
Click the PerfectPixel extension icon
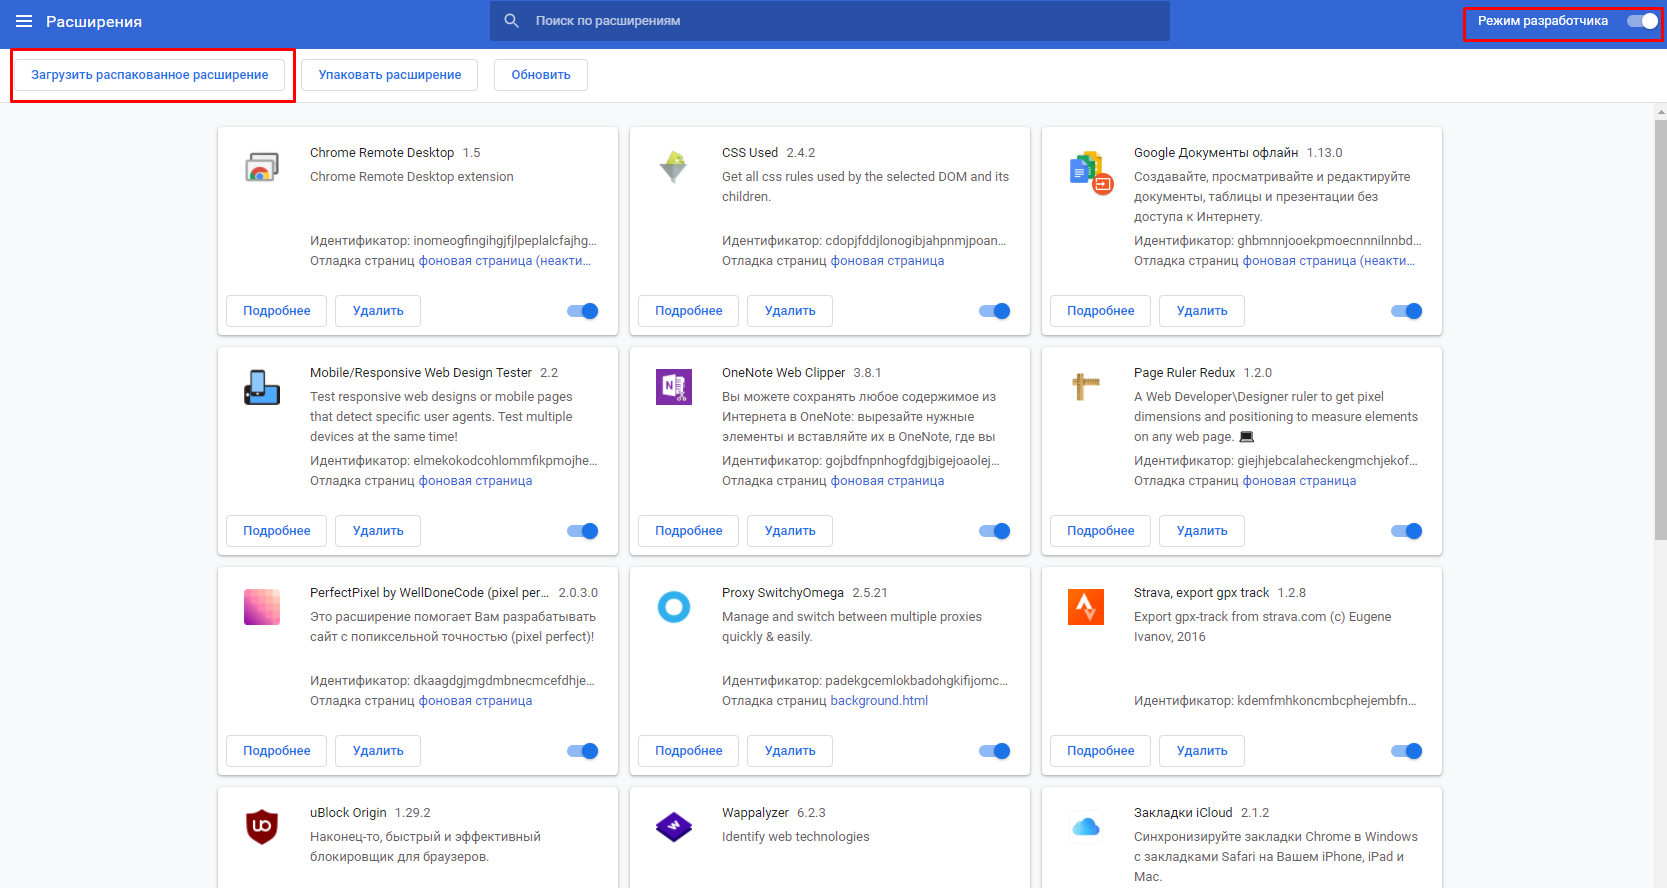(x=262, y=607)
